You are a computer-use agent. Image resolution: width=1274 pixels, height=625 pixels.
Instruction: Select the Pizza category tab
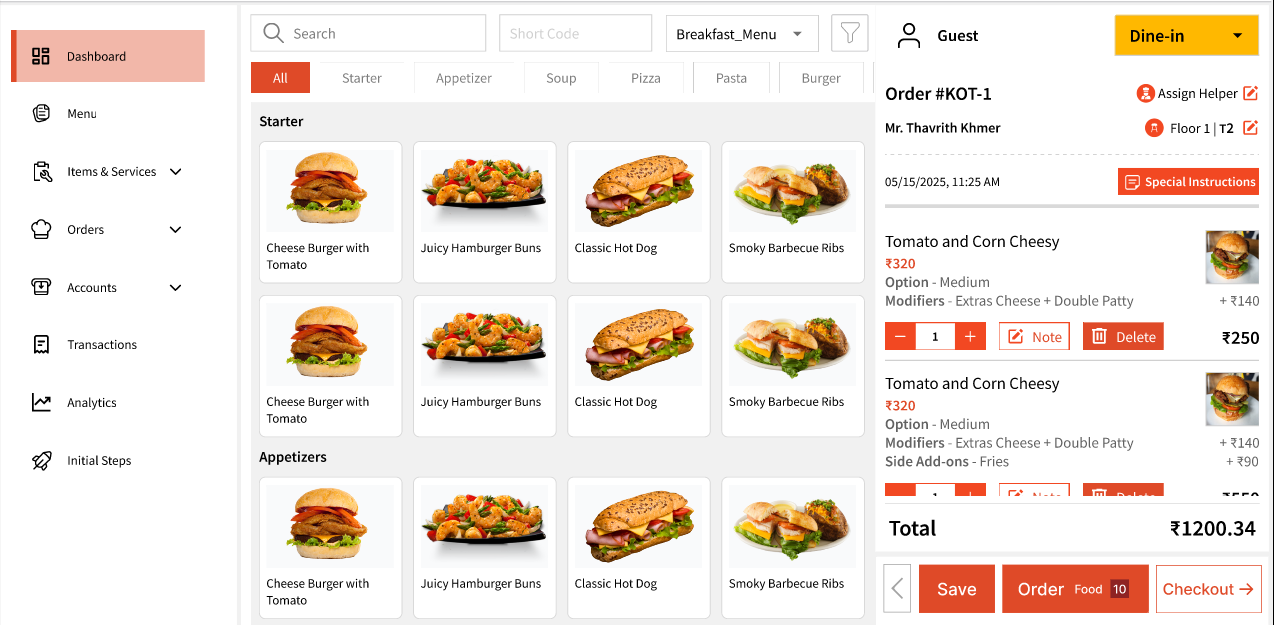click(x=646, y=78)
